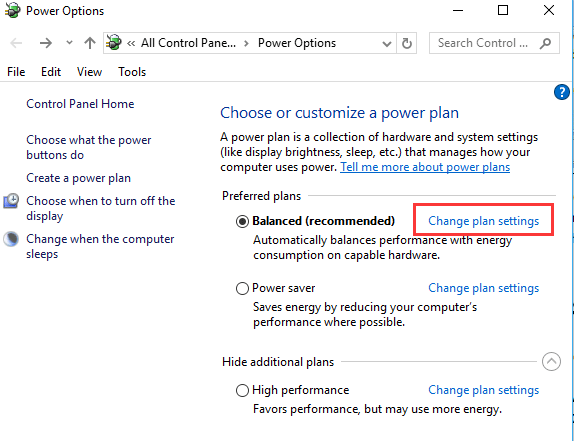Open the Tools menu
Screen dimensions: 574x441
point(132,72)
